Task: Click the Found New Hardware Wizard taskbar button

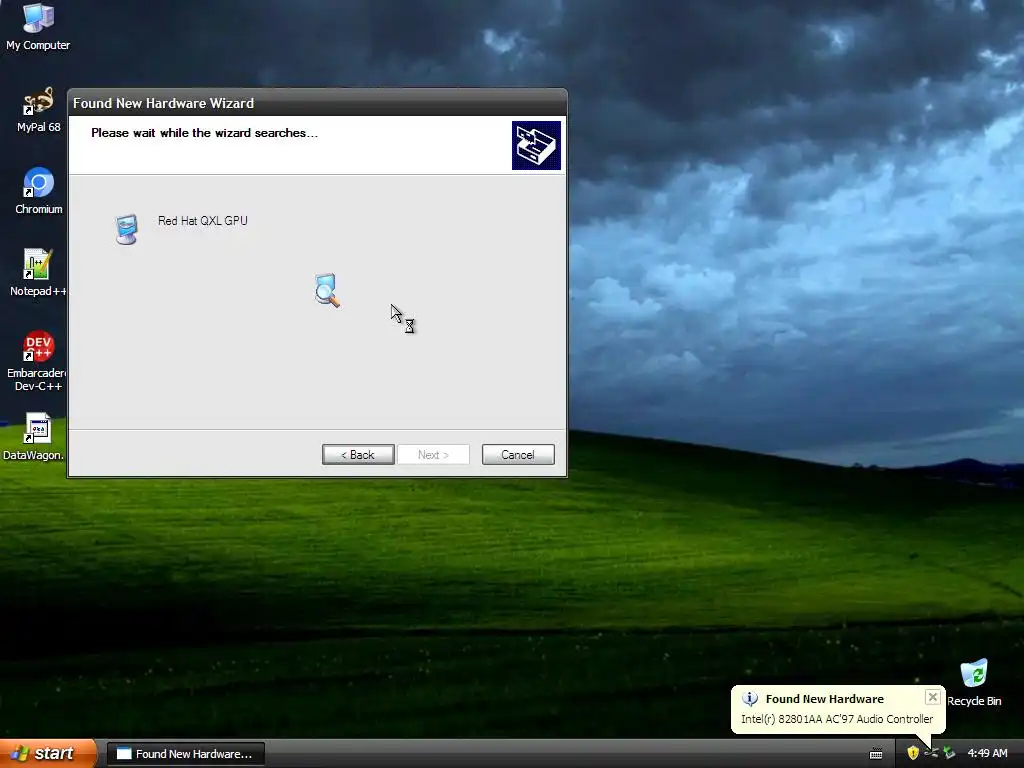Action: click(x=185, y=754)
